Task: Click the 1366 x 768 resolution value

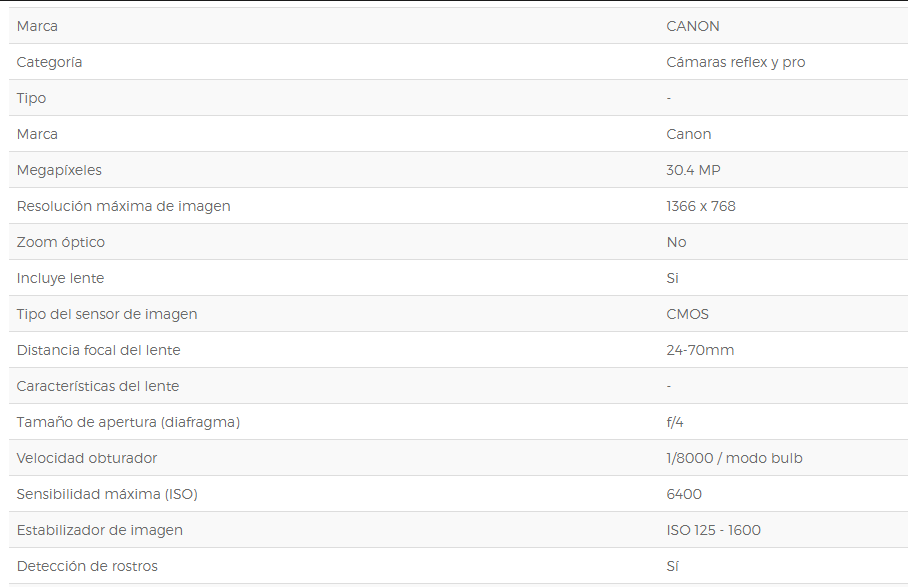Action: pos(701,206)
